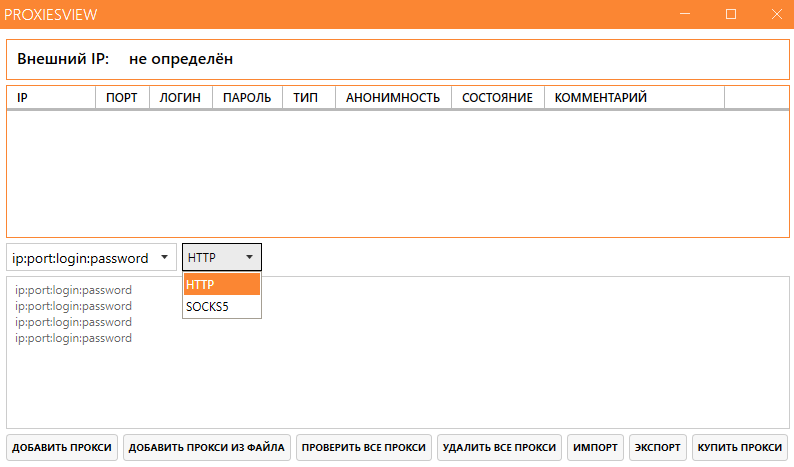Minimize the PROXIESVIEW window

[x=685, y=14]
